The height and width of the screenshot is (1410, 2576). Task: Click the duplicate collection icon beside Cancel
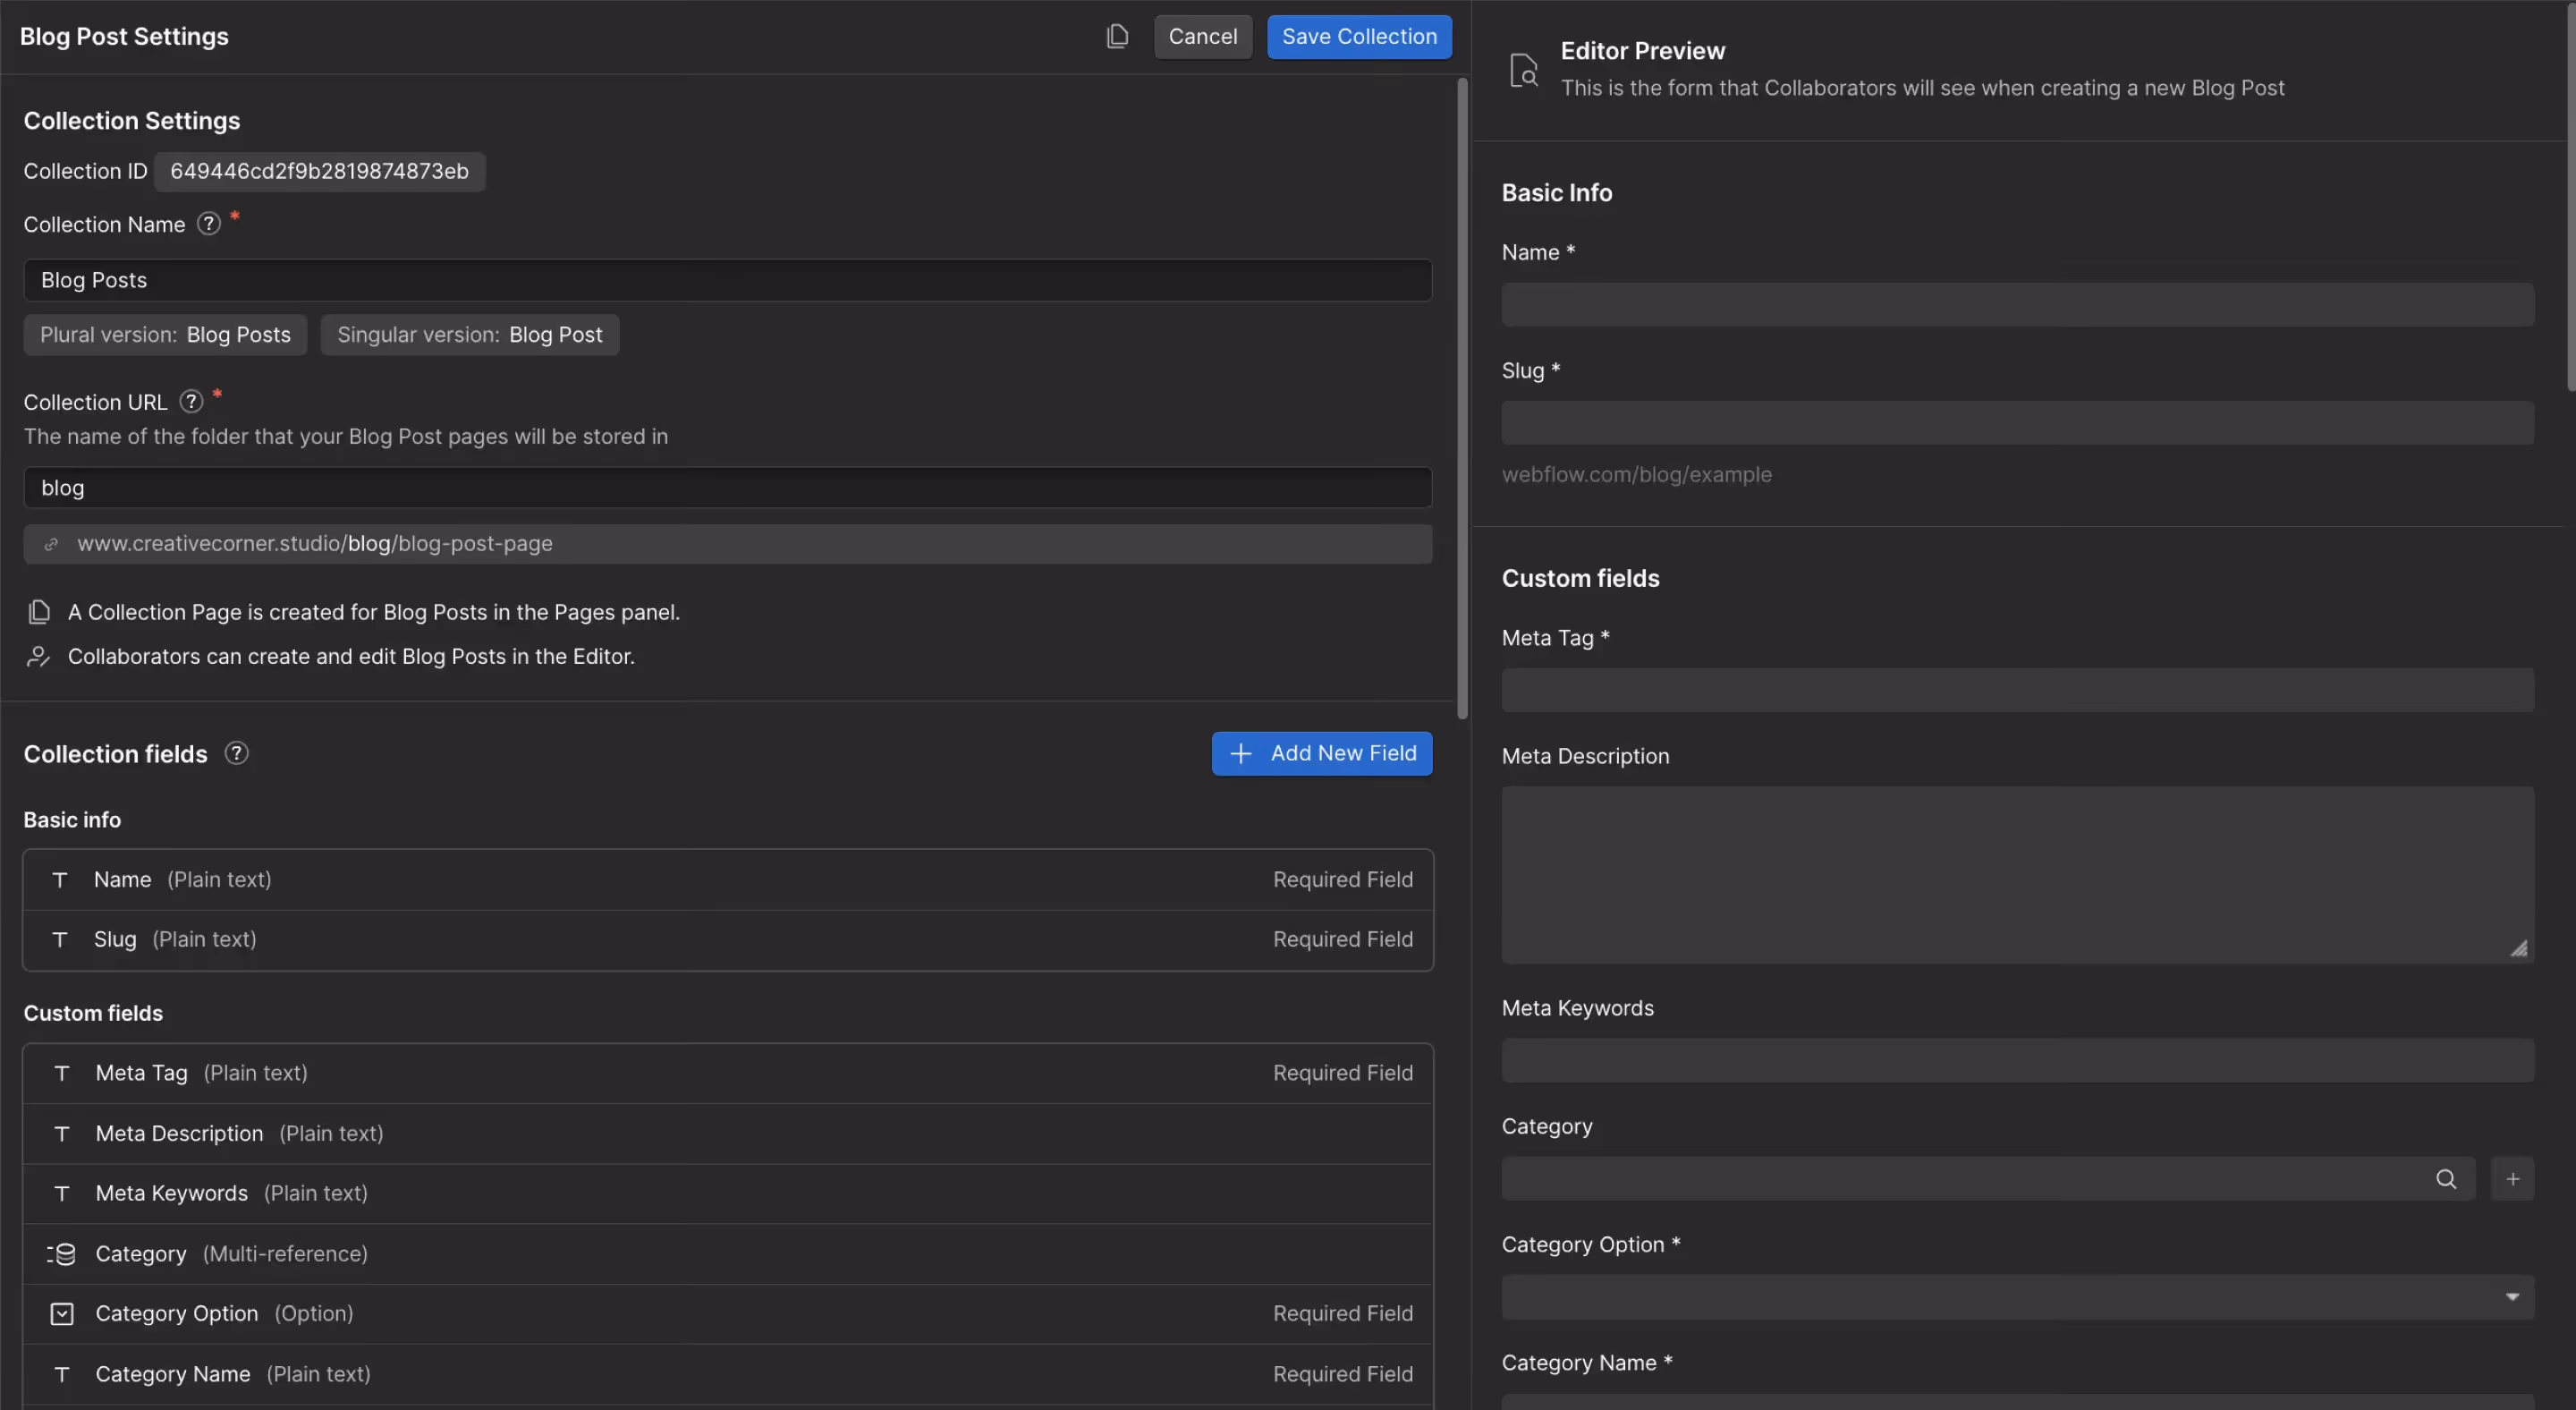pos(1117,37)
